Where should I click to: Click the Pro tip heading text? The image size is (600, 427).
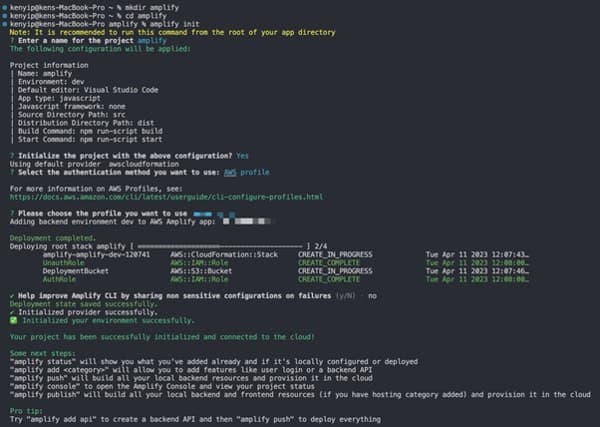pyautogui.click(x=26, y=411)
